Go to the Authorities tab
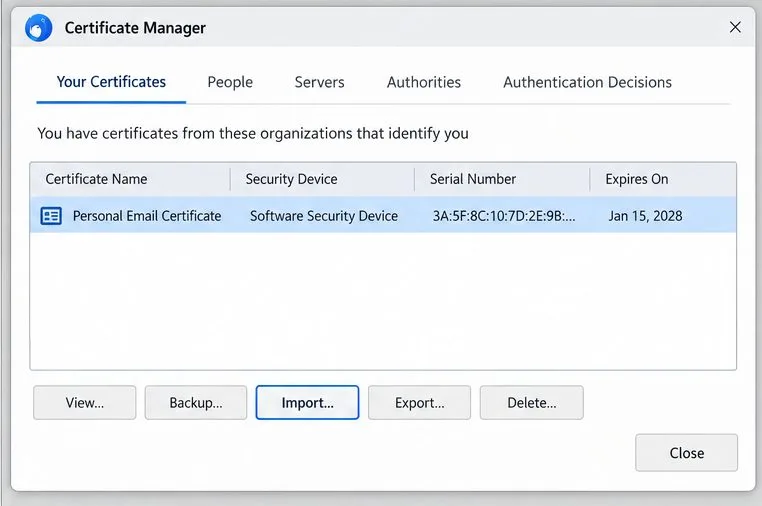Viewport: 762px width, 506px height. (x=424, y=82)
